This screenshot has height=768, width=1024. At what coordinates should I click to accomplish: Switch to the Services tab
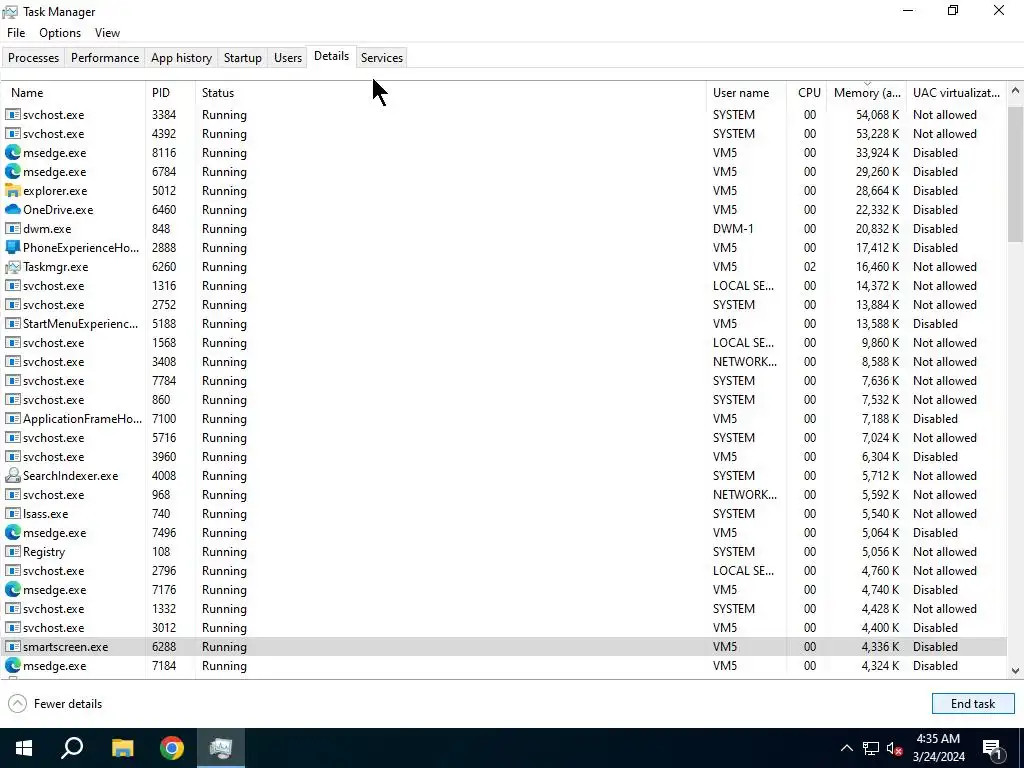click(382, 57)
